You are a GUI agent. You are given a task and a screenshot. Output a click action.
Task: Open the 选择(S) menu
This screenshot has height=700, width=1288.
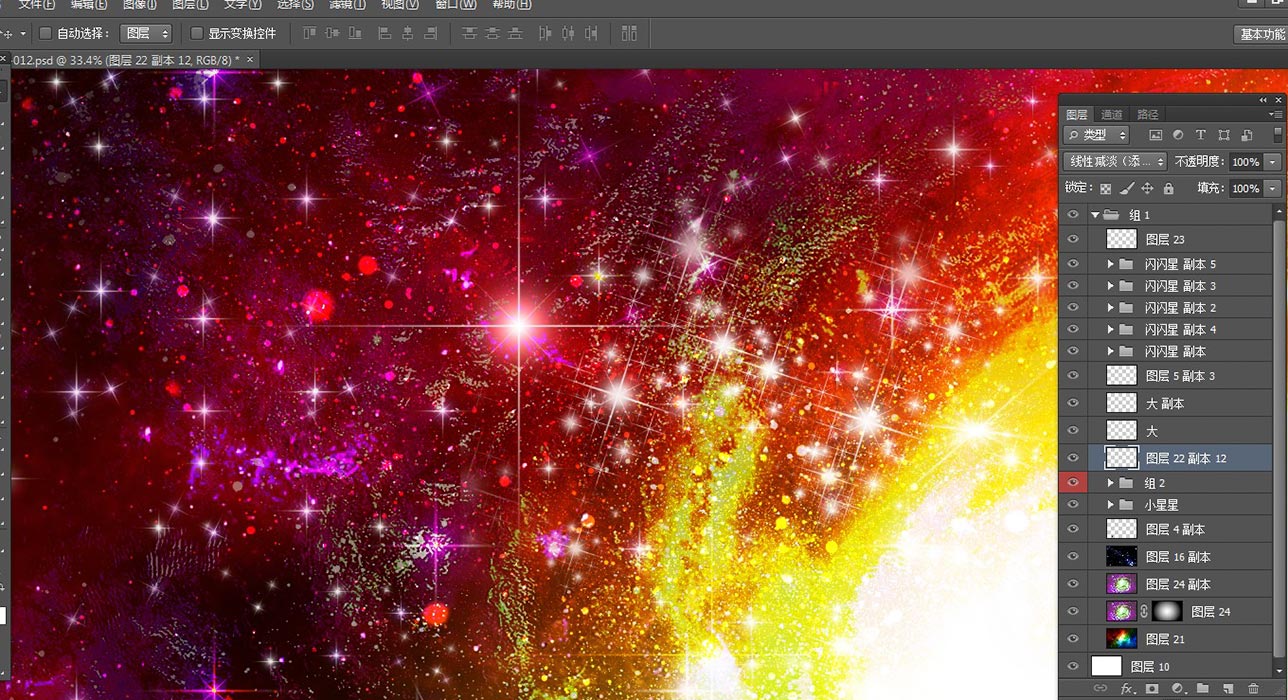point(293,4)
